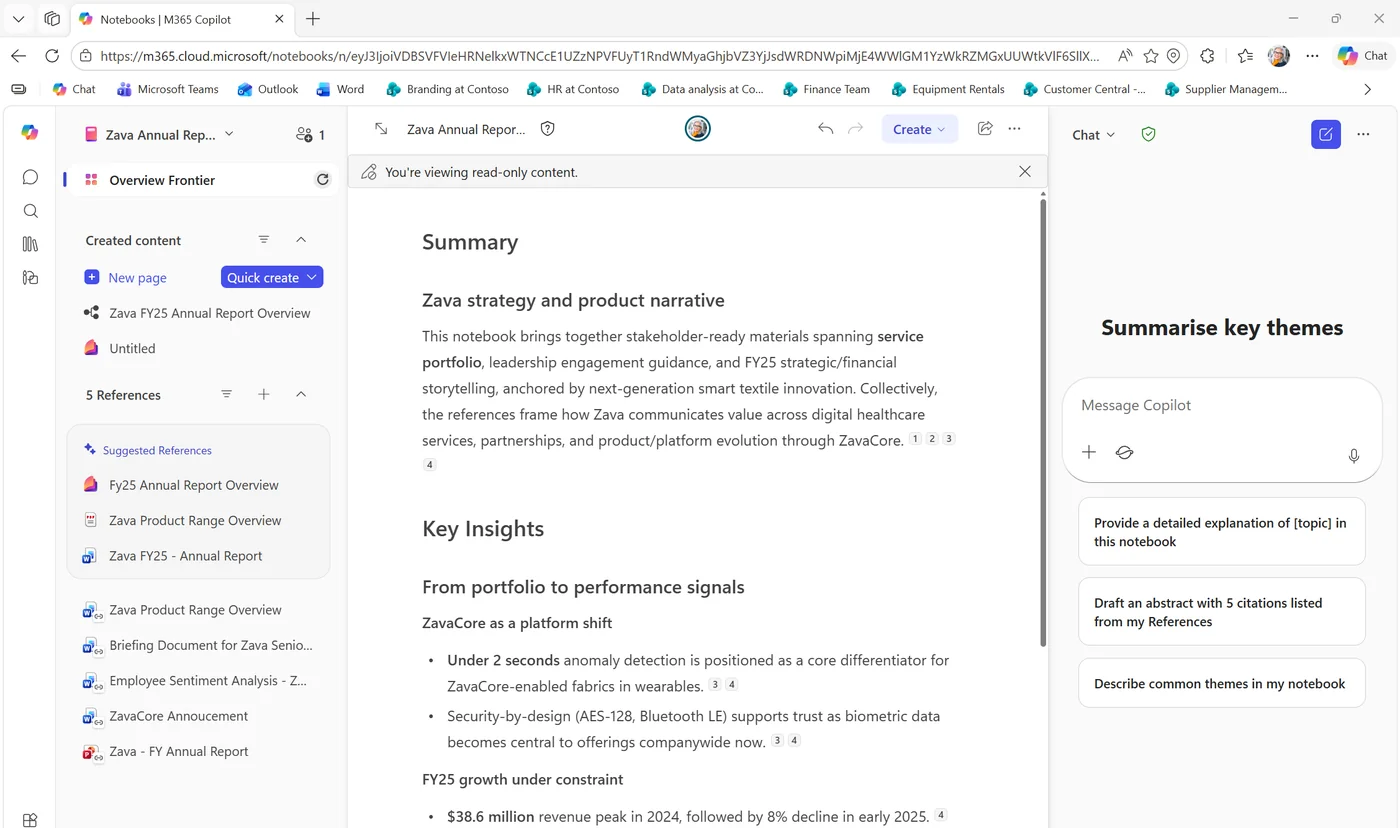This screenshot has height=828, width=1400.
Task: Open the sensitivity shield icon near the title
Action: tap(547, 129)
